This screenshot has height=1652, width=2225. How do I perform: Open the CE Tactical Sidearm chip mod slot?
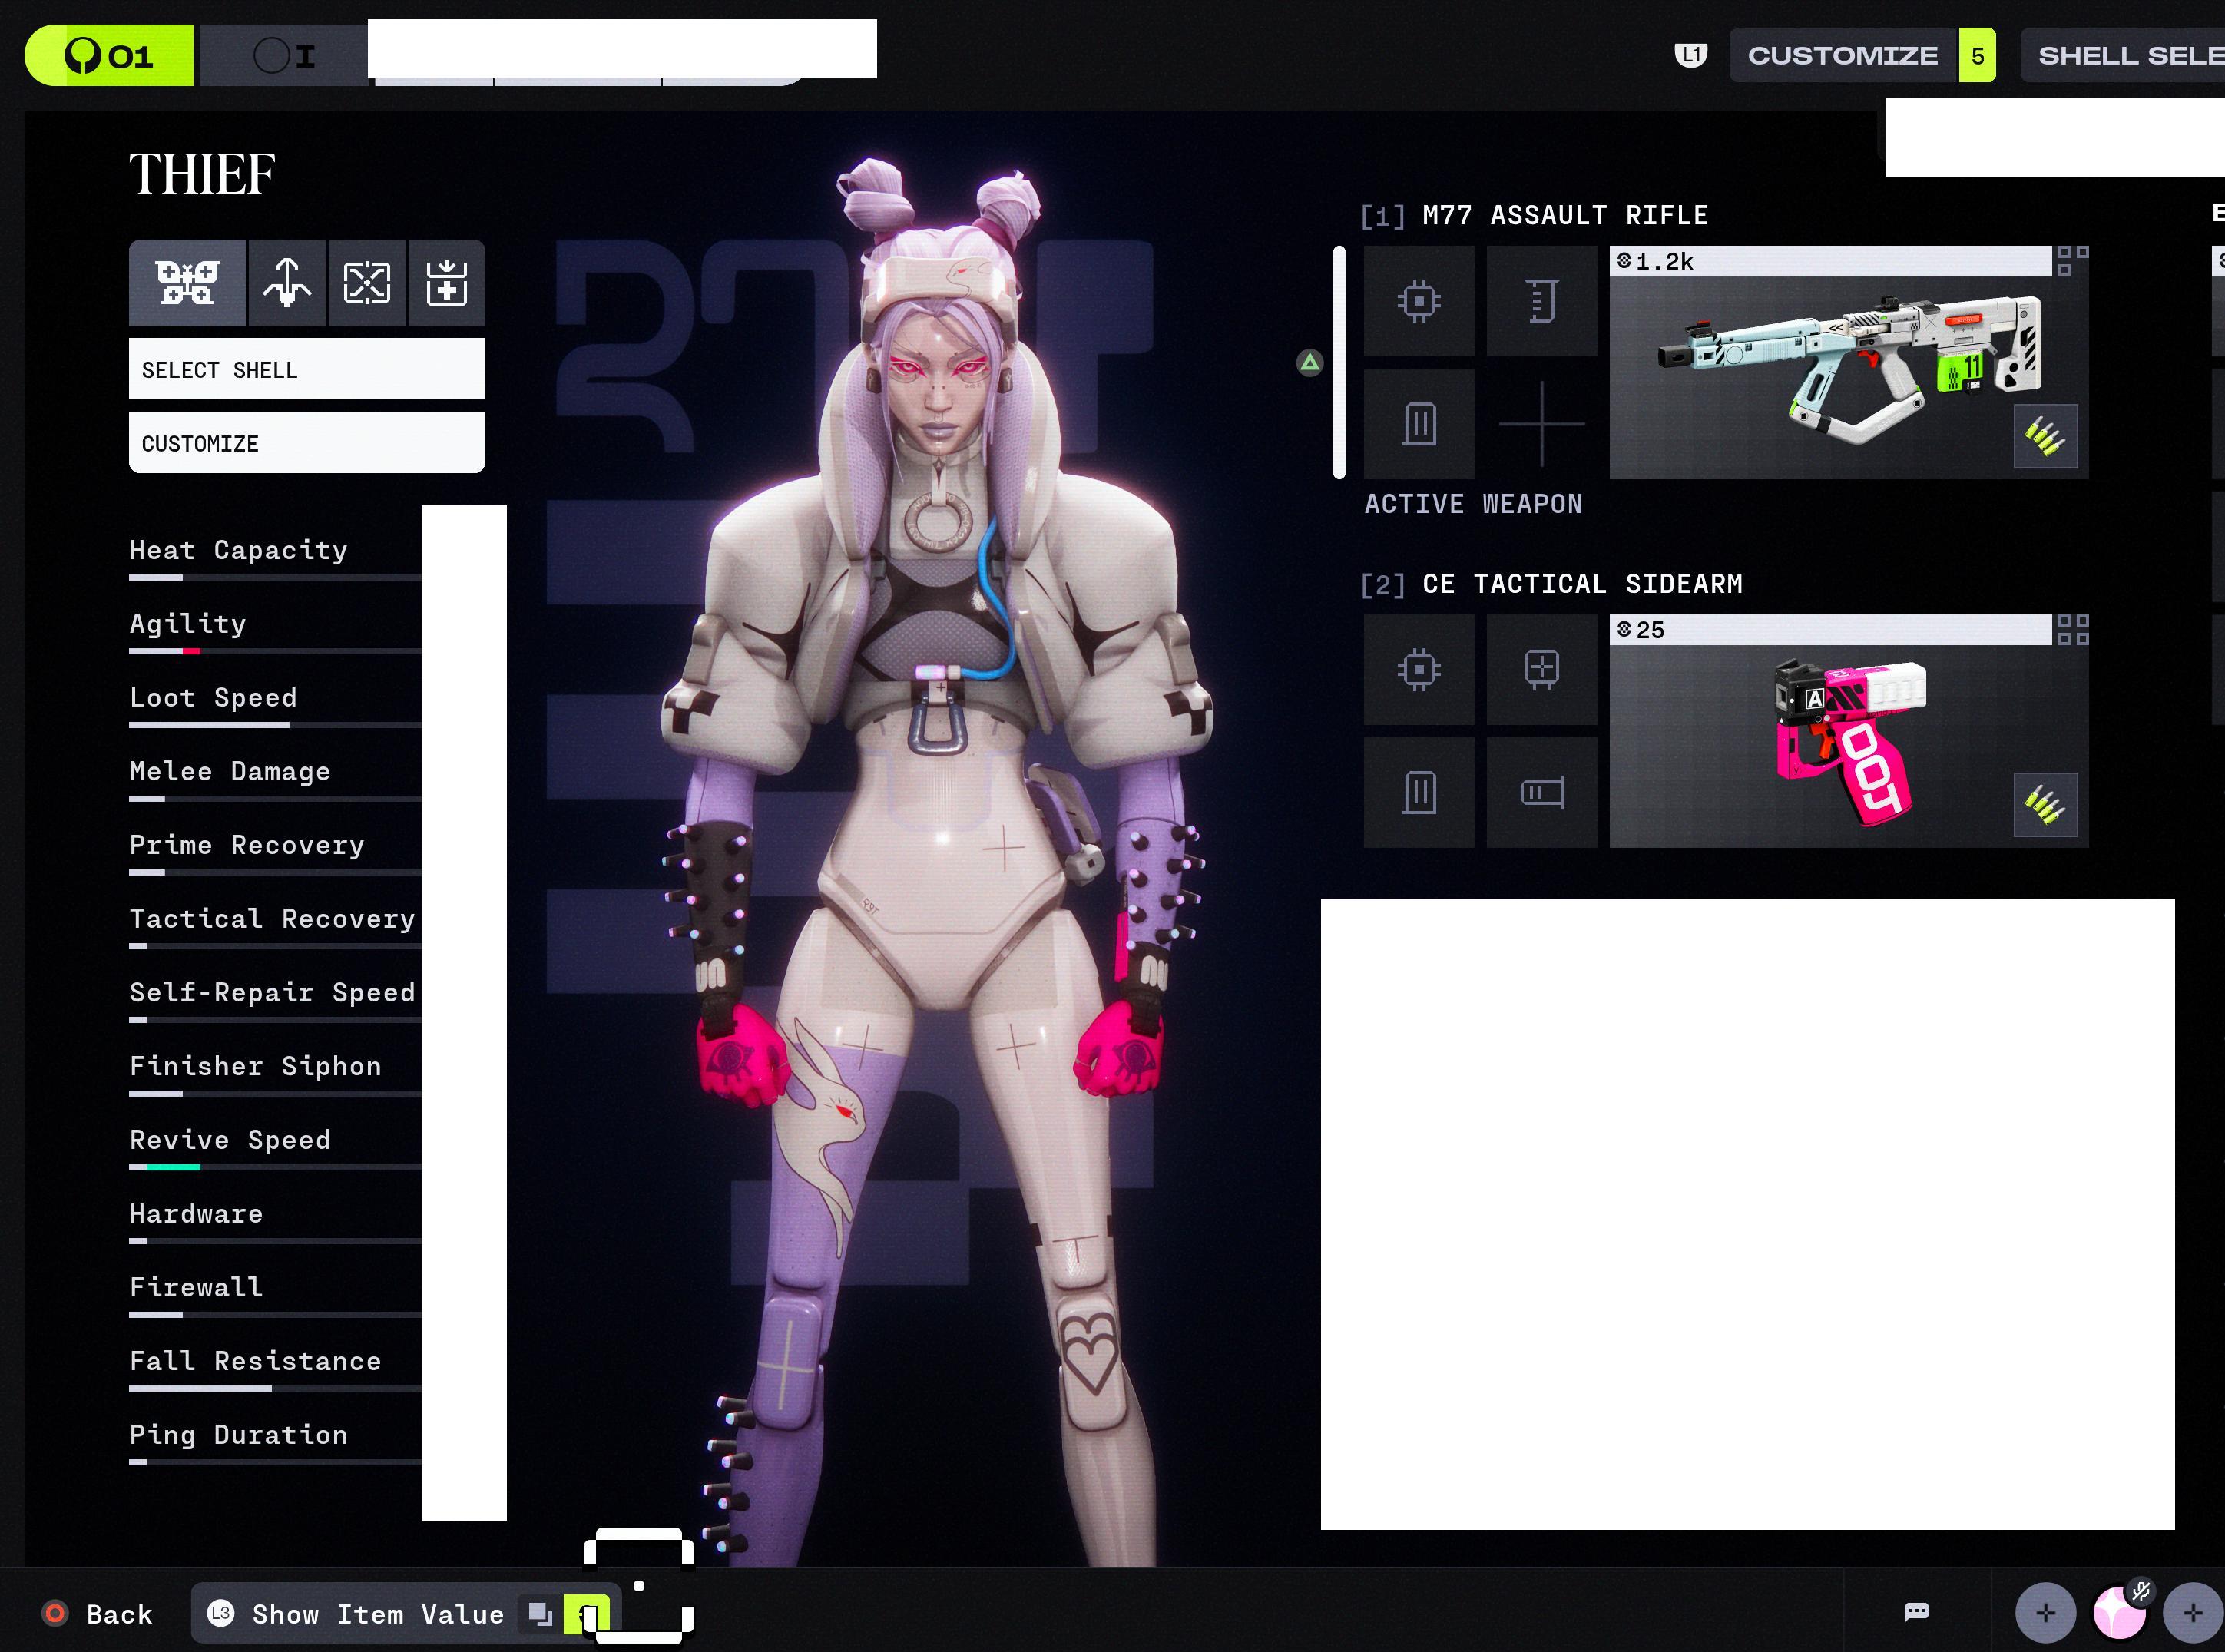1419,669
